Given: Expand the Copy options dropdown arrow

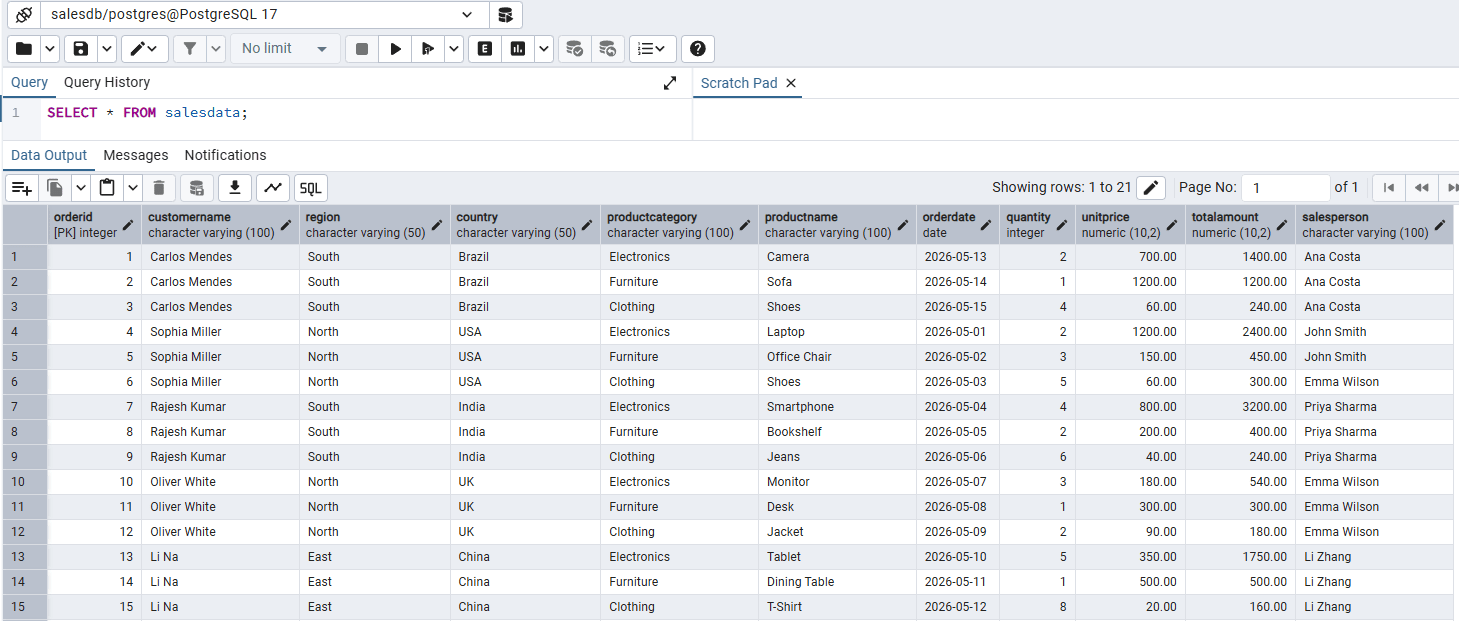Looking at the screenshot, I should (x=80, y=187).
